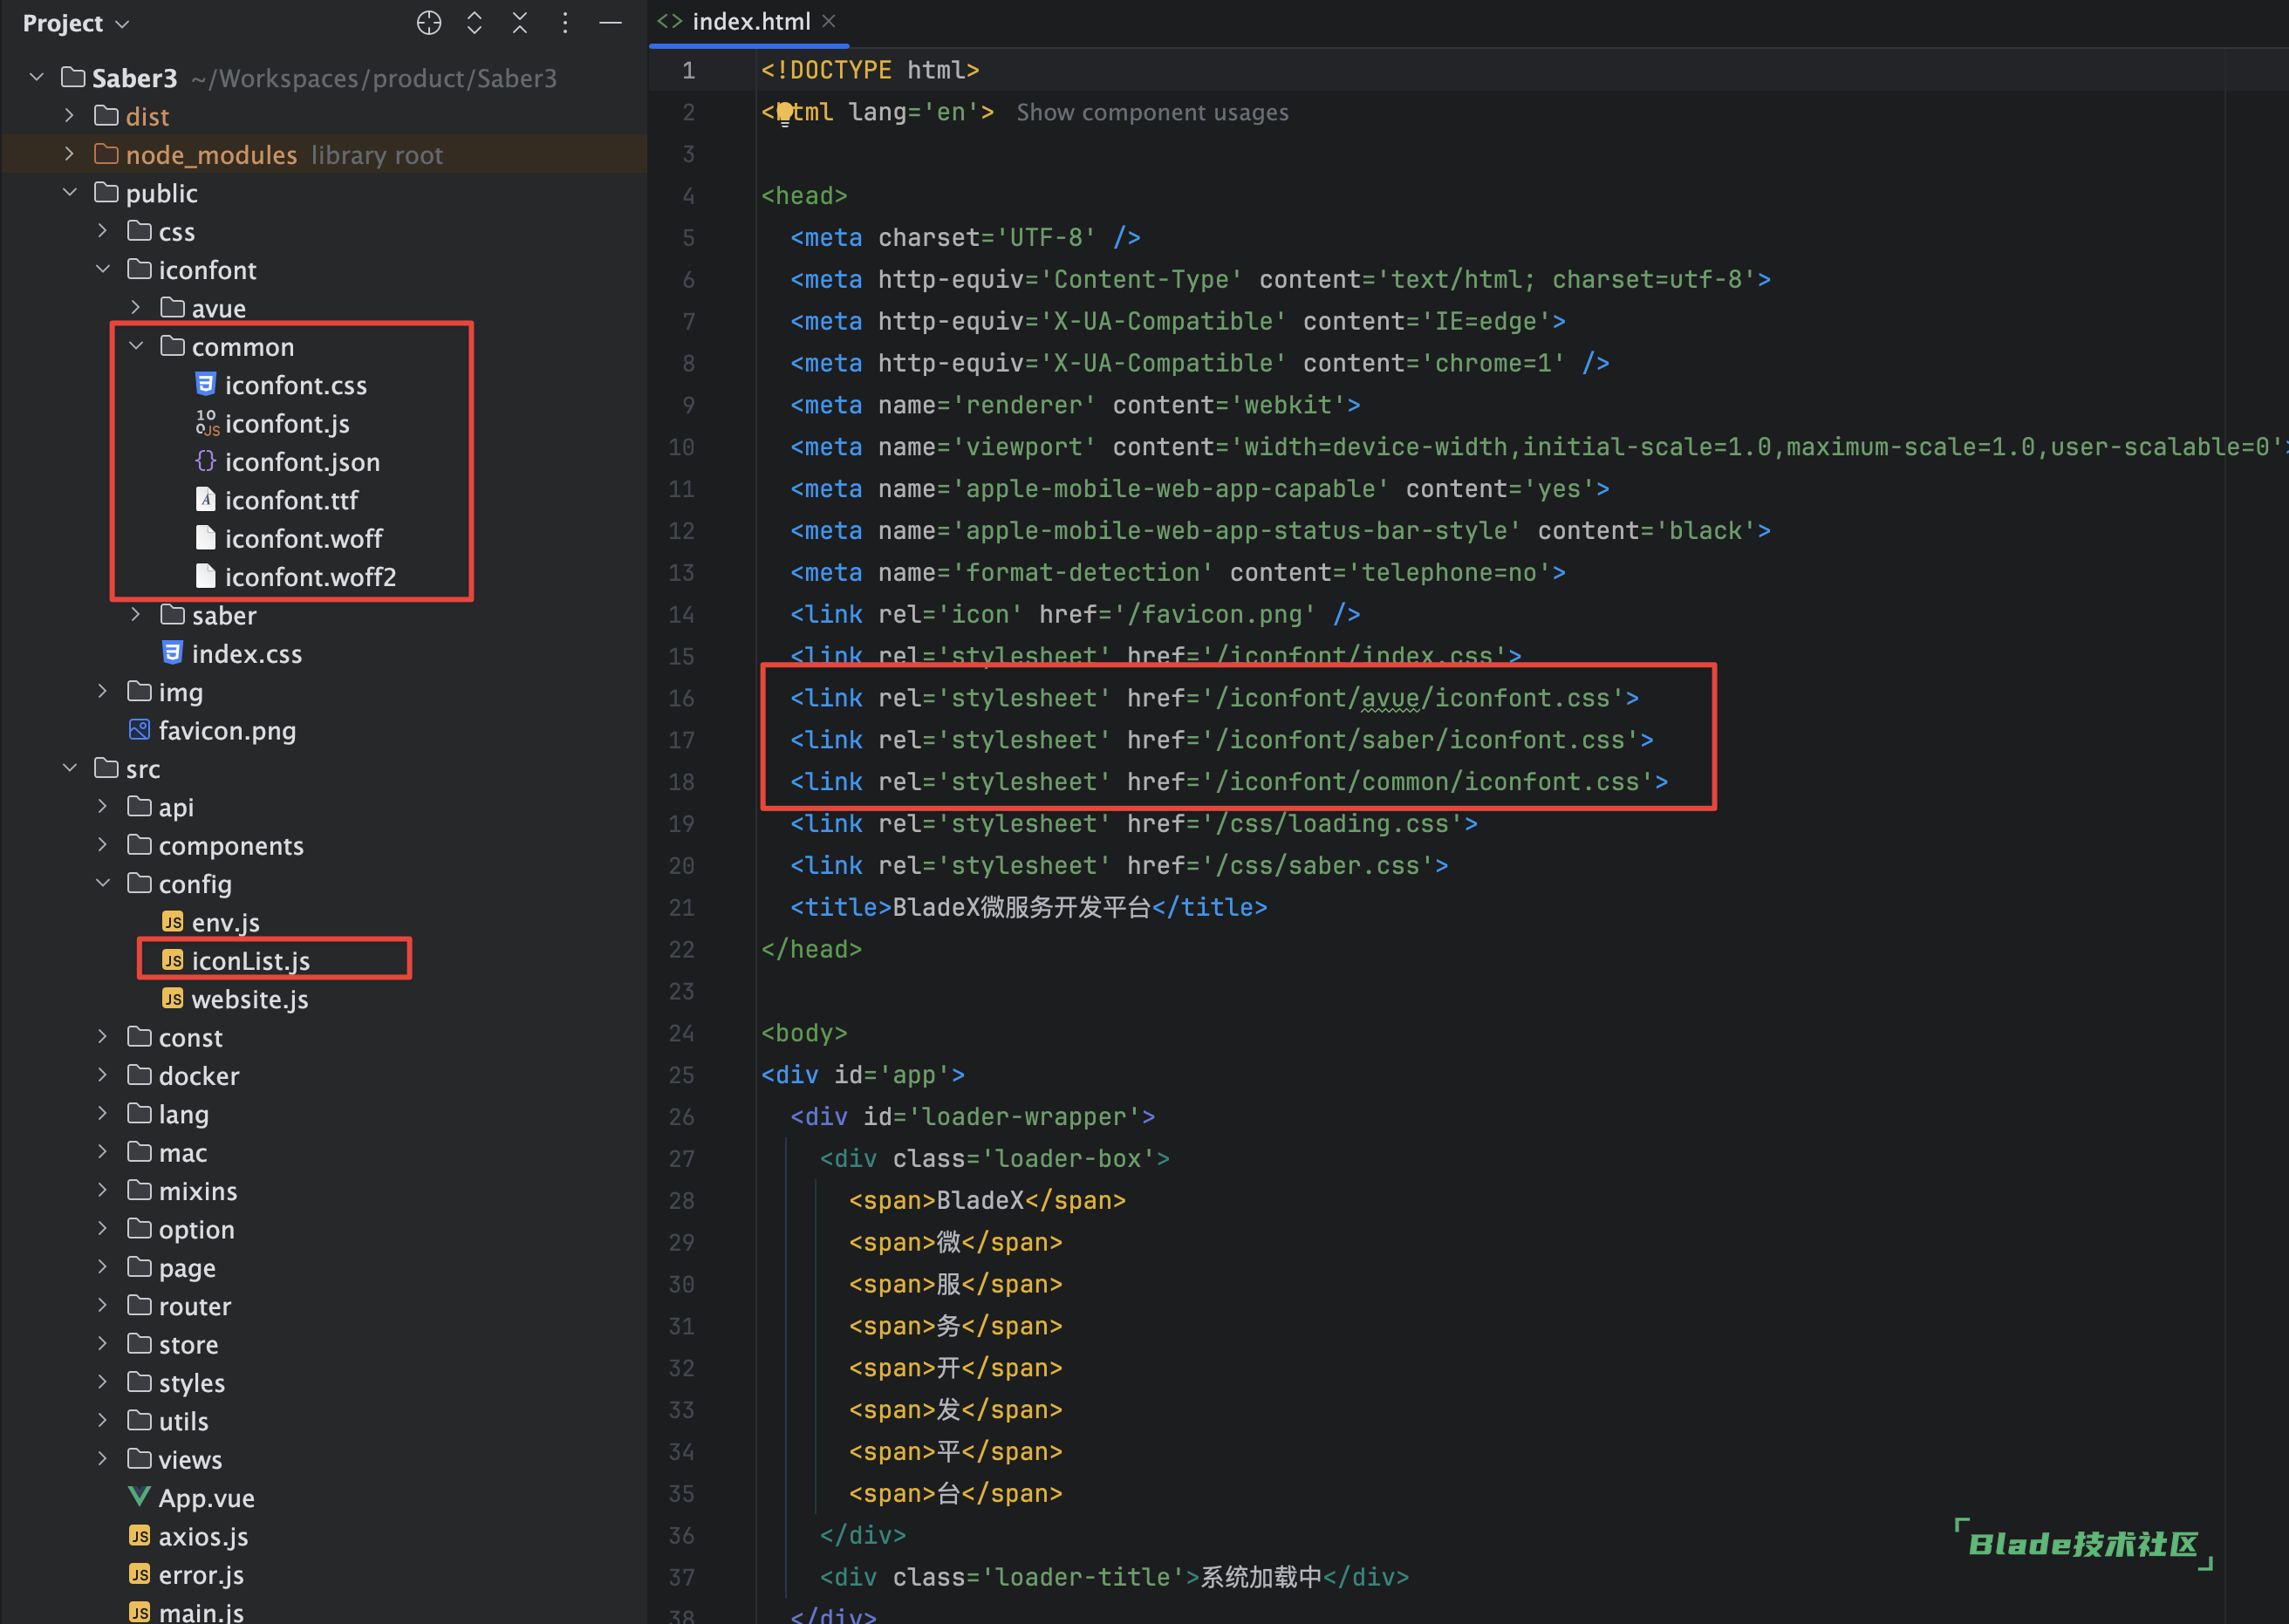Open the Project panel options menu
The height and width of the screenshot is (1624, 2289).
[x=565, y=23]
